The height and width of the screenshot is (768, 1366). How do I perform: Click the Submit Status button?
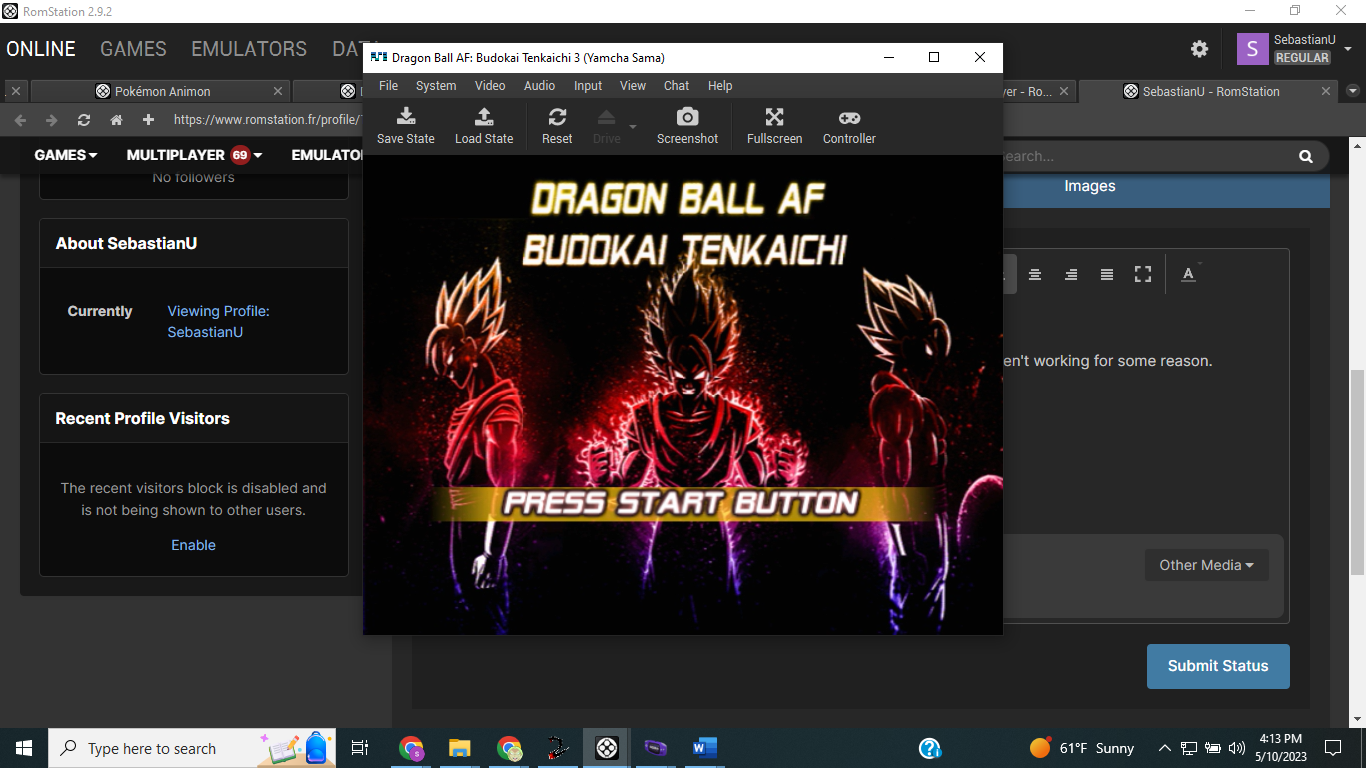tap(1218, 666)
